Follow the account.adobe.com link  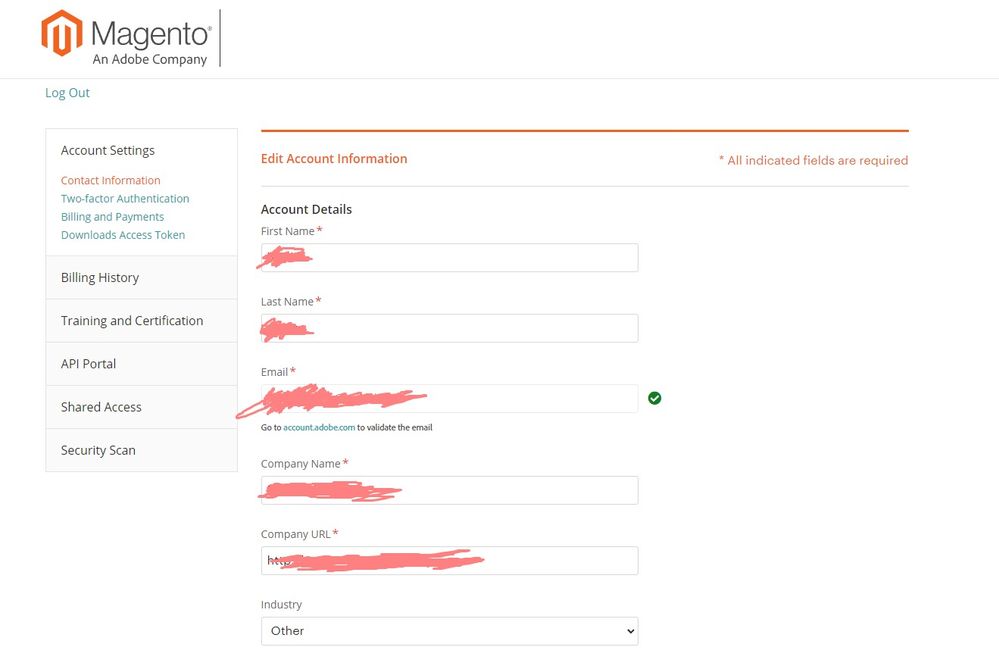click(x=319, y=427)
